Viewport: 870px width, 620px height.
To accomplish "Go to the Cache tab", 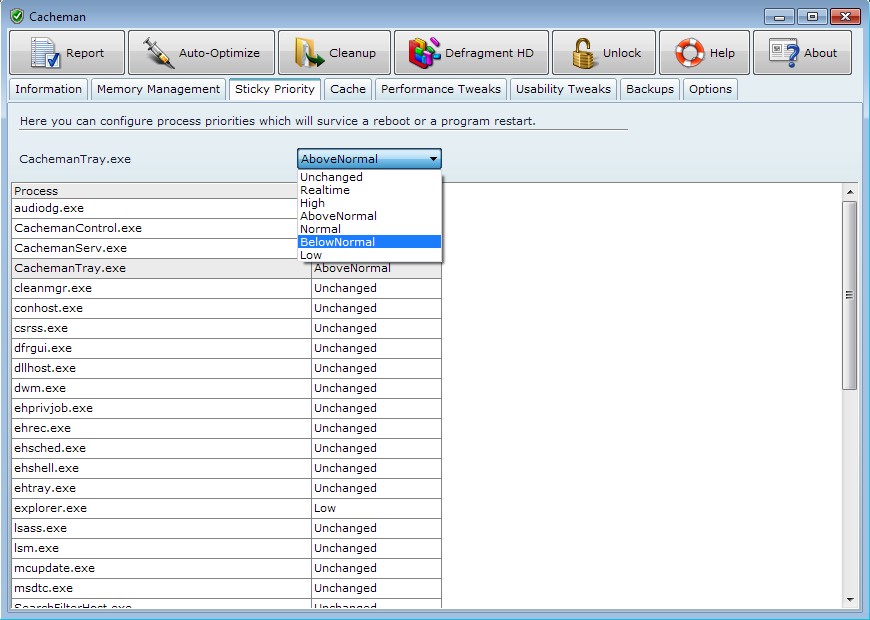I will point(348,89).
